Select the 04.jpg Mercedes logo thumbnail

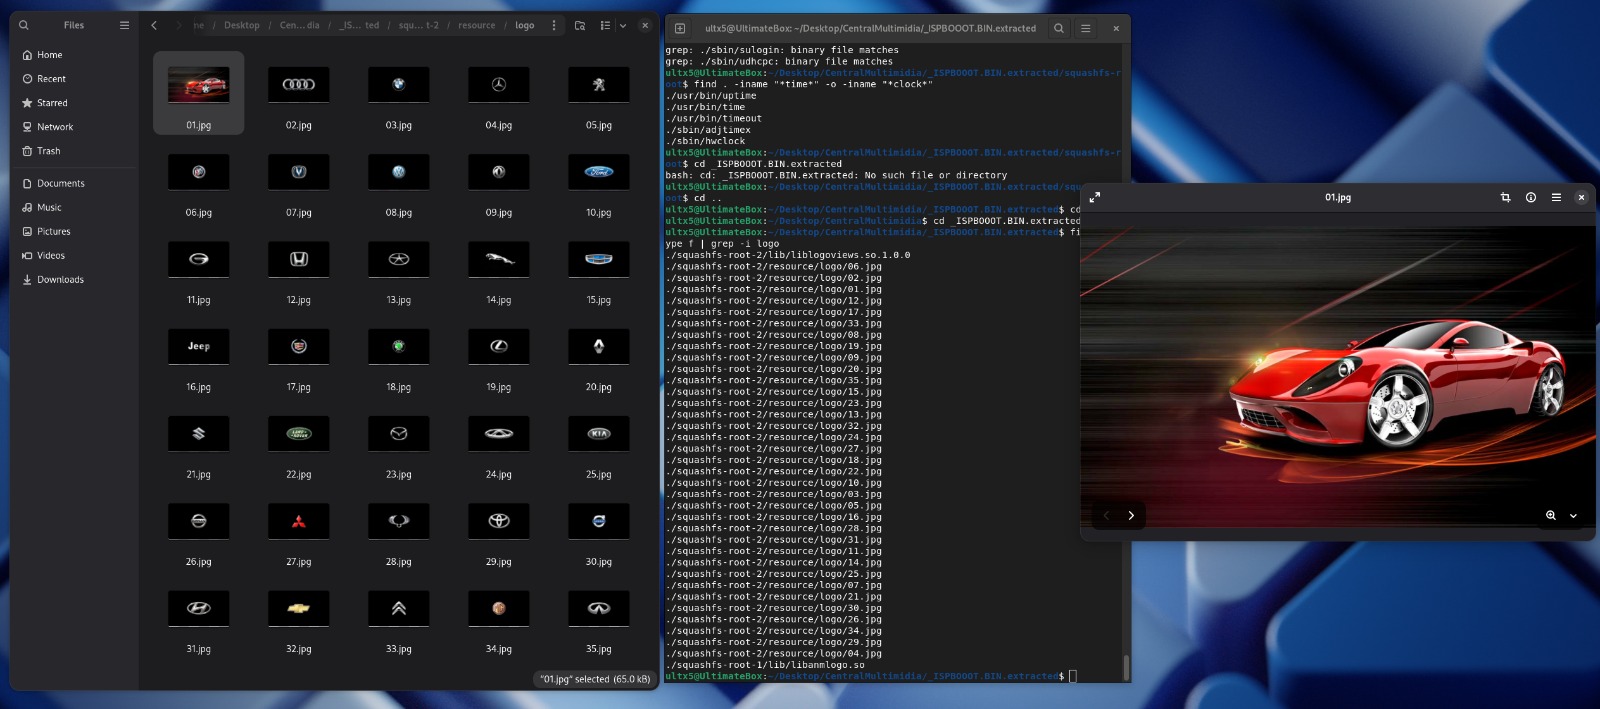pos(498,85)
